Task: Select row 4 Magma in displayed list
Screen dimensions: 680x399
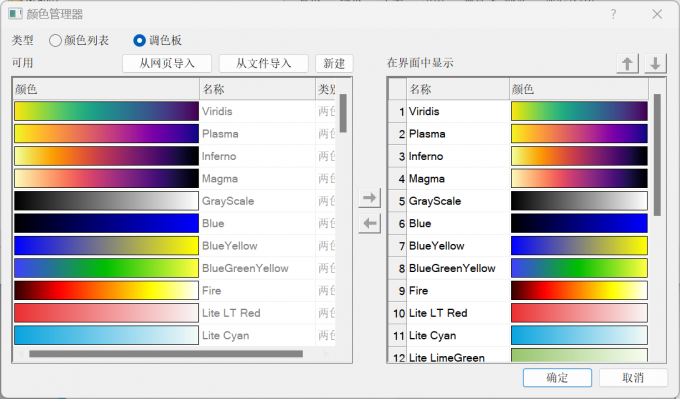Action: 518,179
